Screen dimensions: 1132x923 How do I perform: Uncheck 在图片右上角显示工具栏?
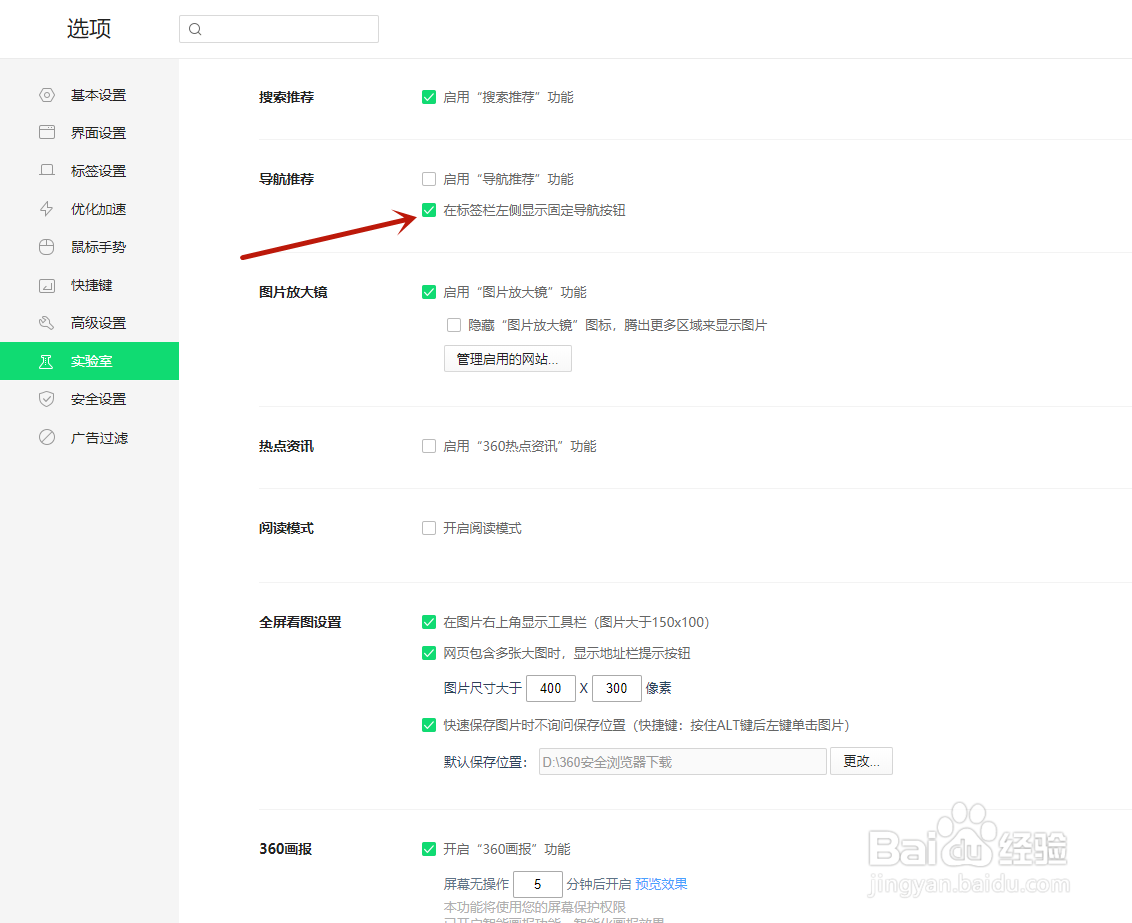pos(429,622)
